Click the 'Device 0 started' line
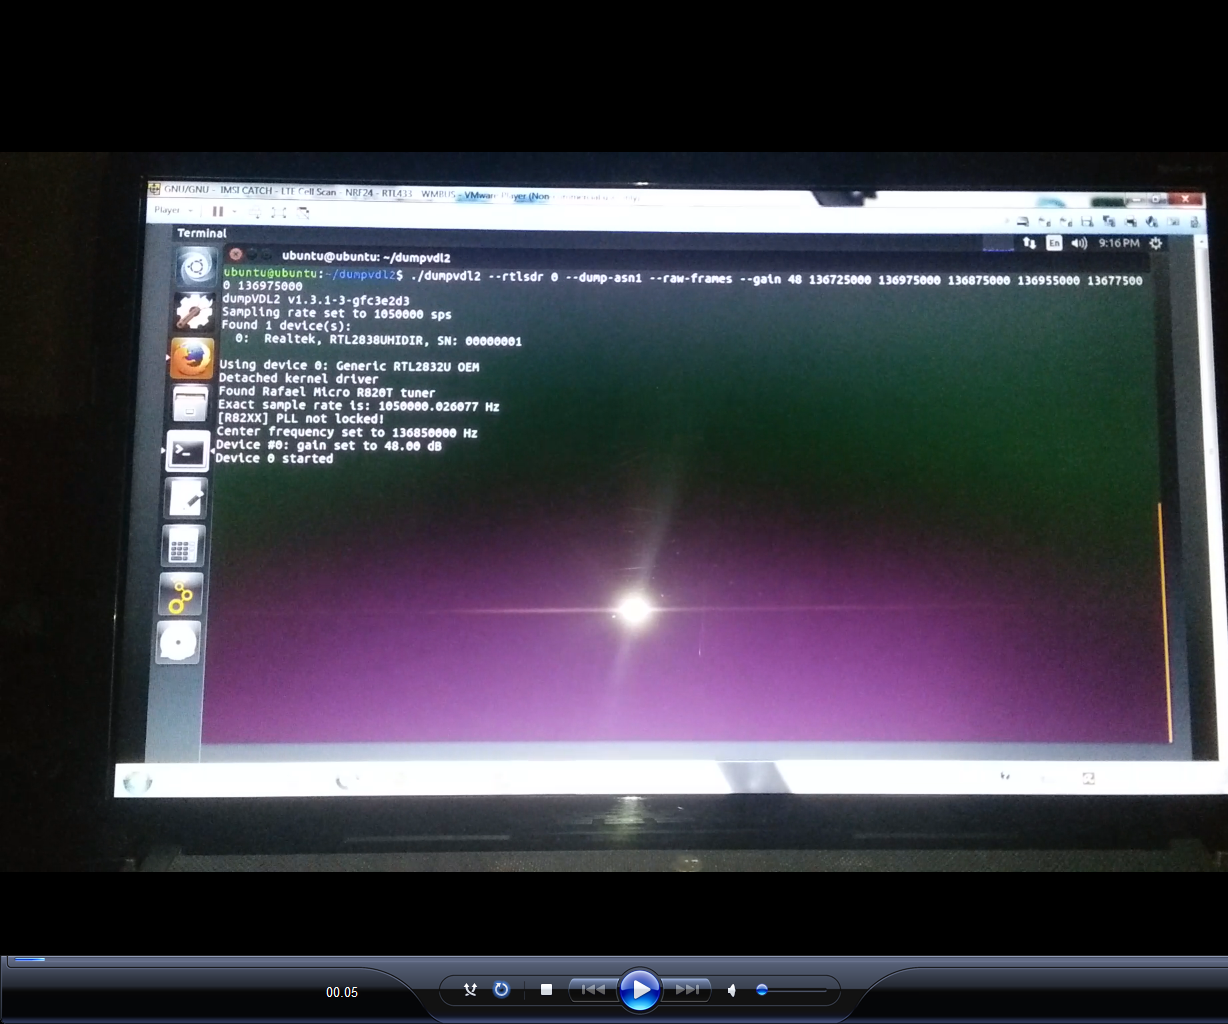The width and height of the screenshot is (1228, 1024). click(274, 458)
